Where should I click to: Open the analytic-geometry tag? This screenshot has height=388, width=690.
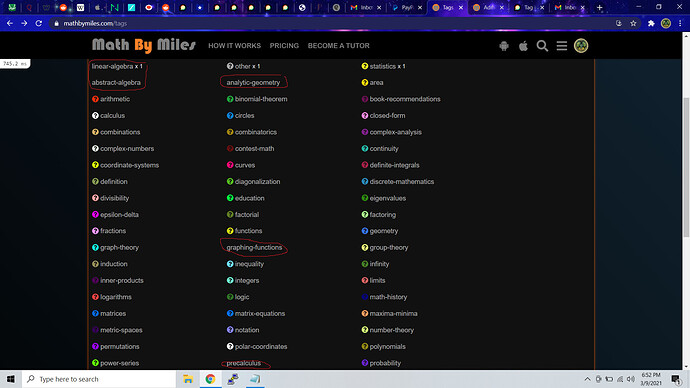click(253, 83)
